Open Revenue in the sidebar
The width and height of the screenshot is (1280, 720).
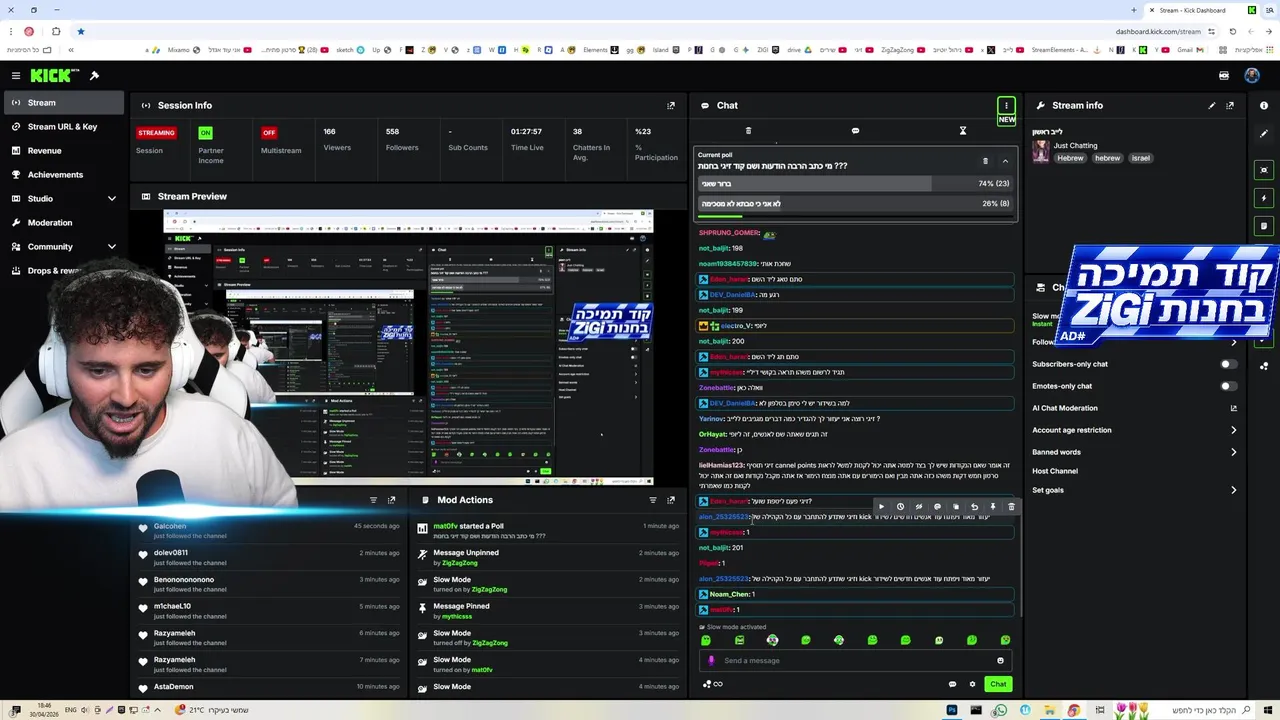64,150
